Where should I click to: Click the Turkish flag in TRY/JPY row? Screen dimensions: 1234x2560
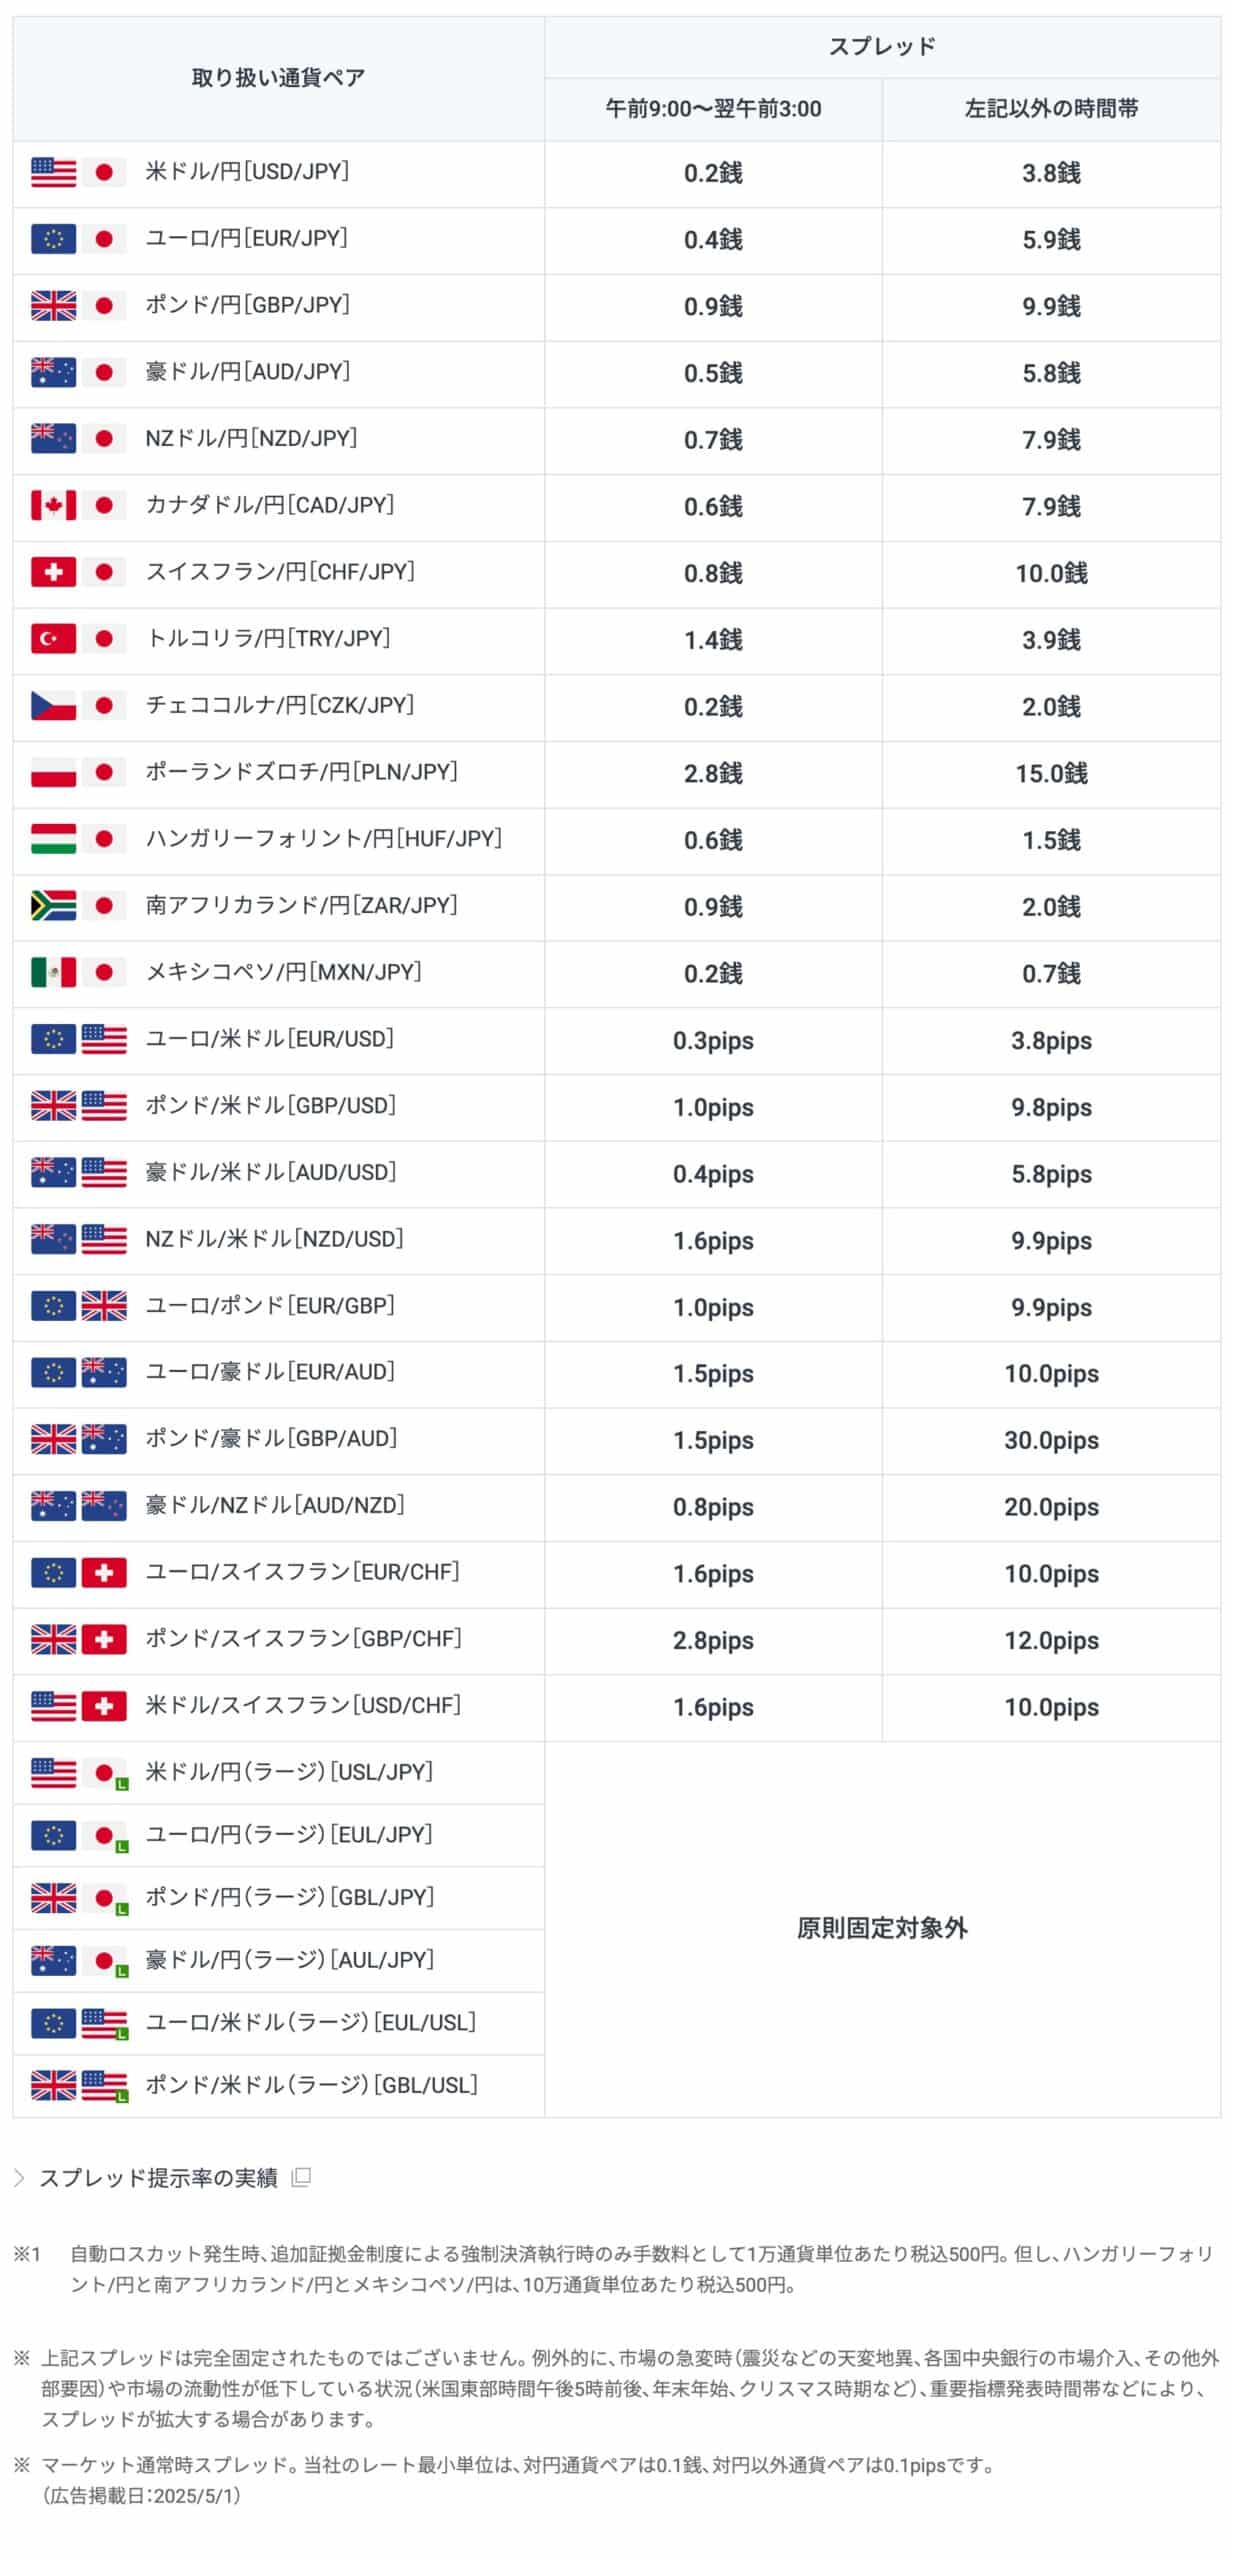[53, 639]
